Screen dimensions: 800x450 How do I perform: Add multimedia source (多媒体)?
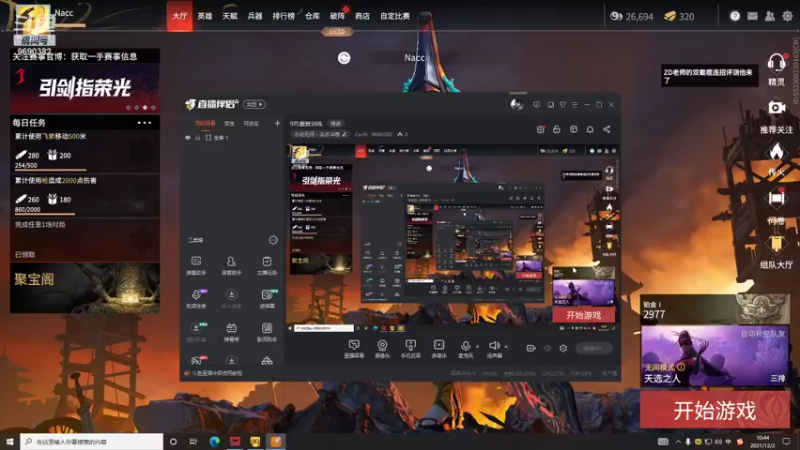(x=439, y=349)
